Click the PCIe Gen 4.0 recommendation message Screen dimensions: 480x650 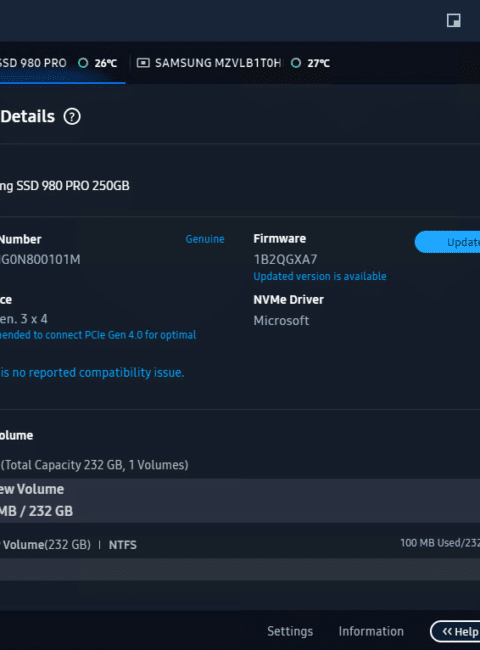[x=98, y=335]
